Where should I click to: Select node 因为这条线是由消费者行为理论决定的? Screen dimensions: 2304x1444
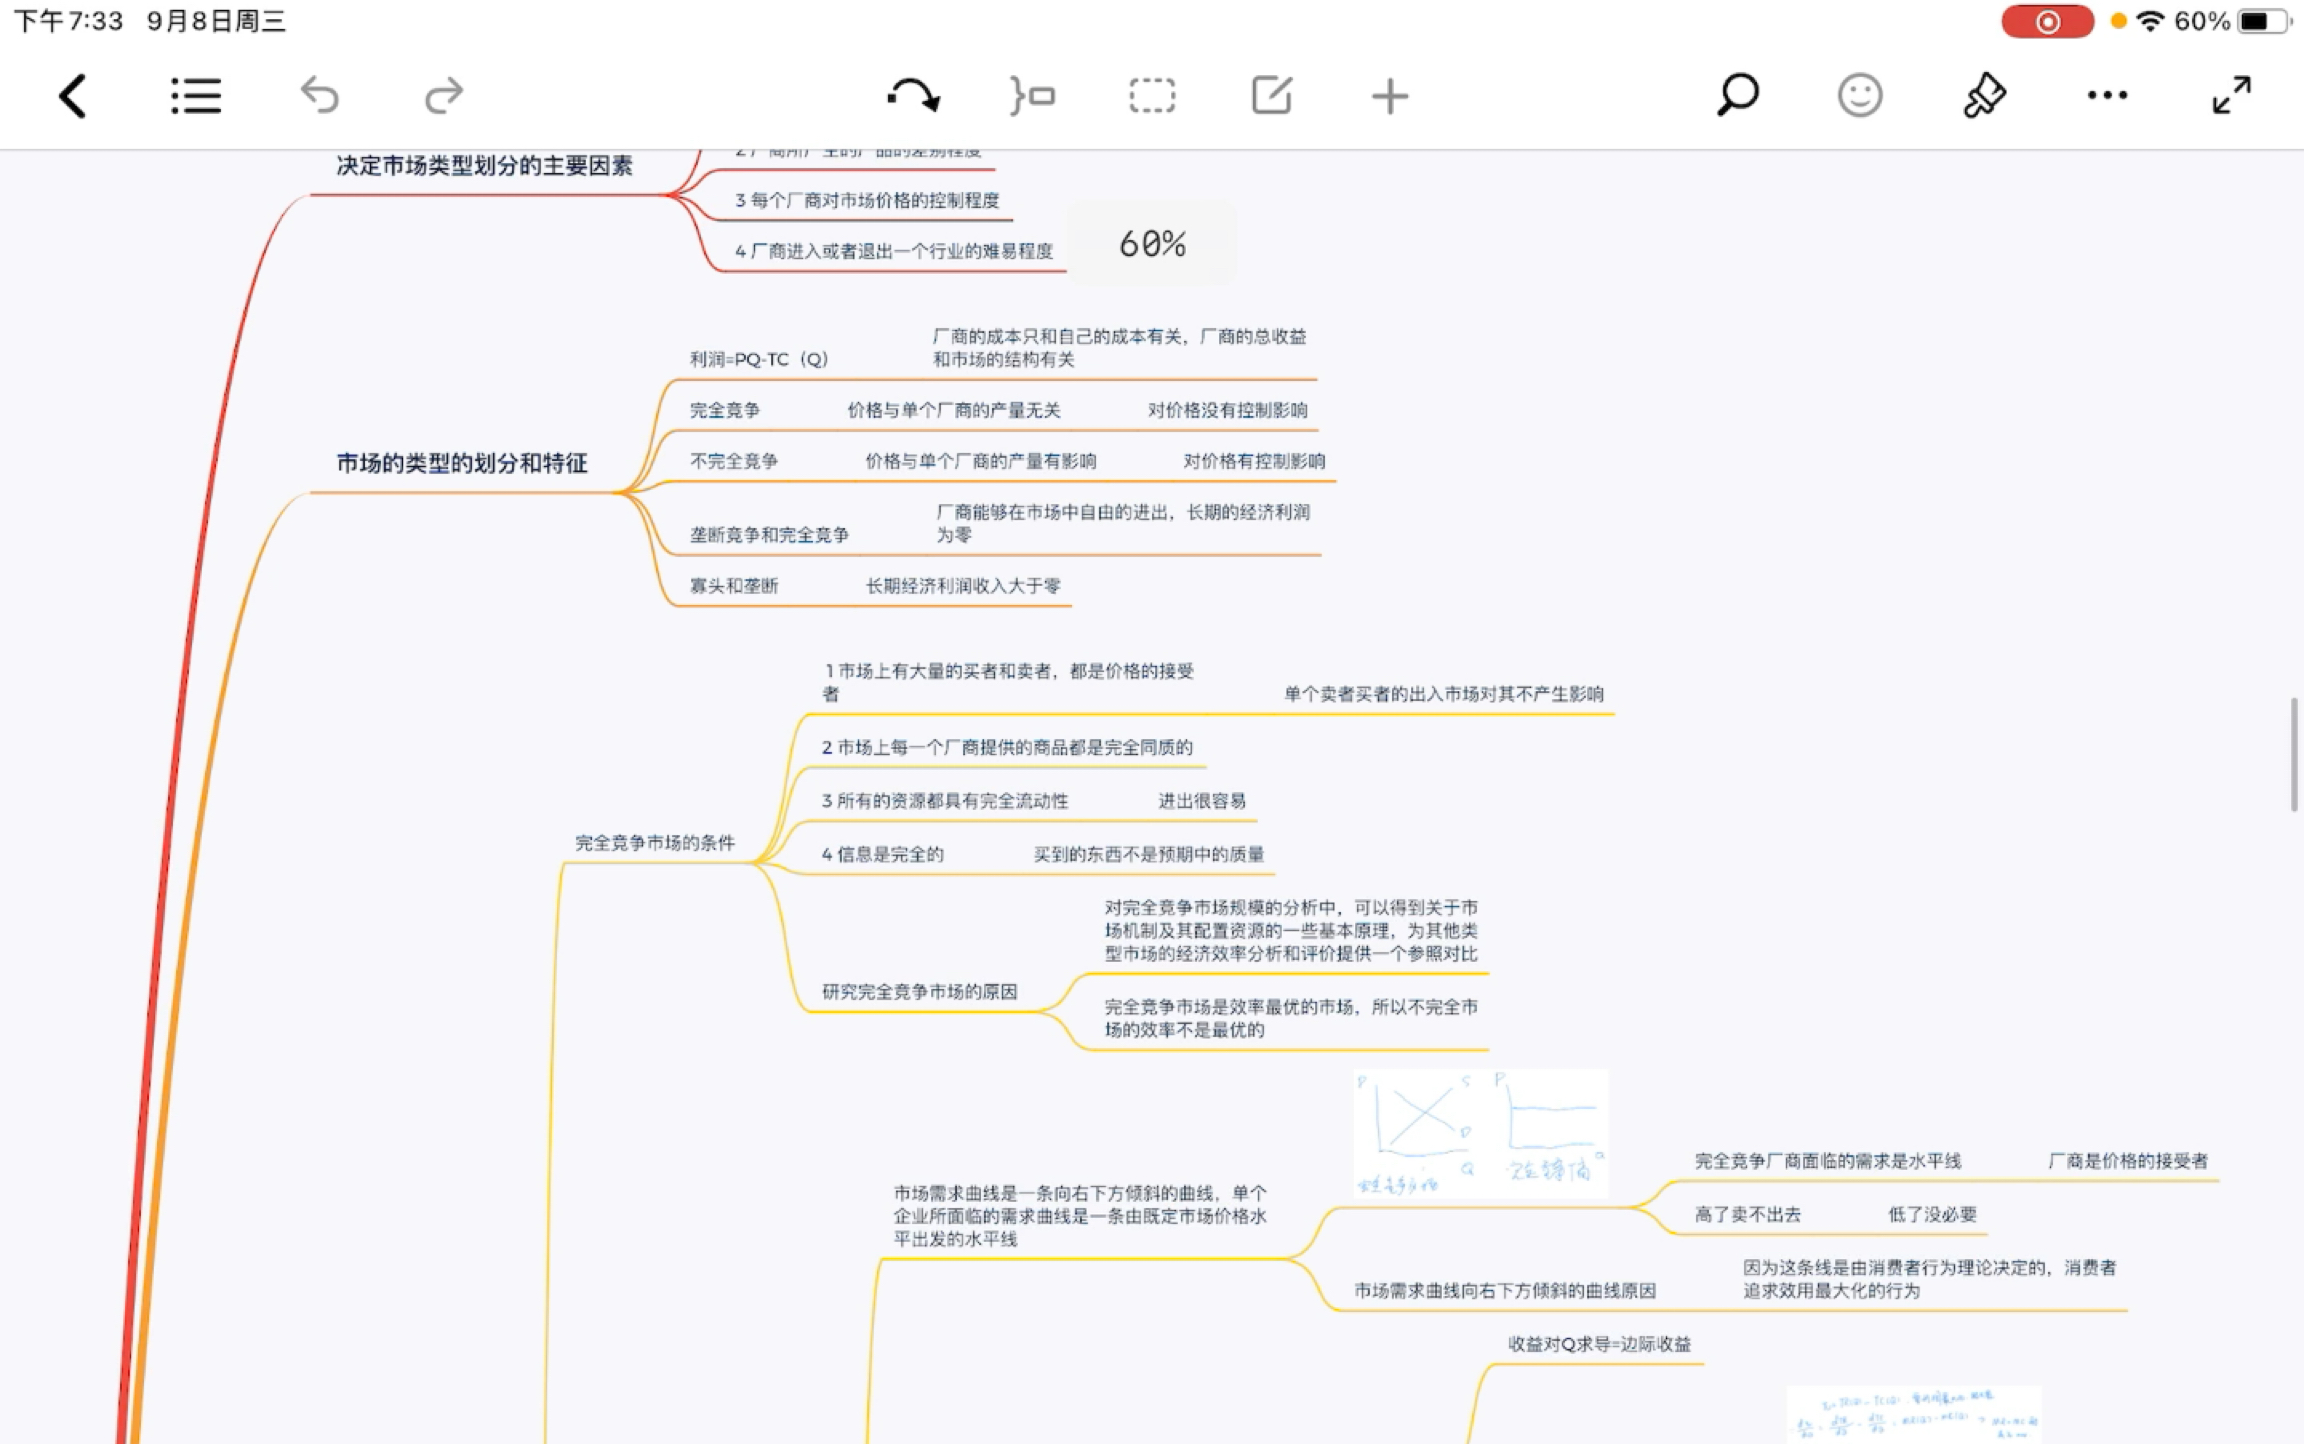(x=1930, y=1279)
